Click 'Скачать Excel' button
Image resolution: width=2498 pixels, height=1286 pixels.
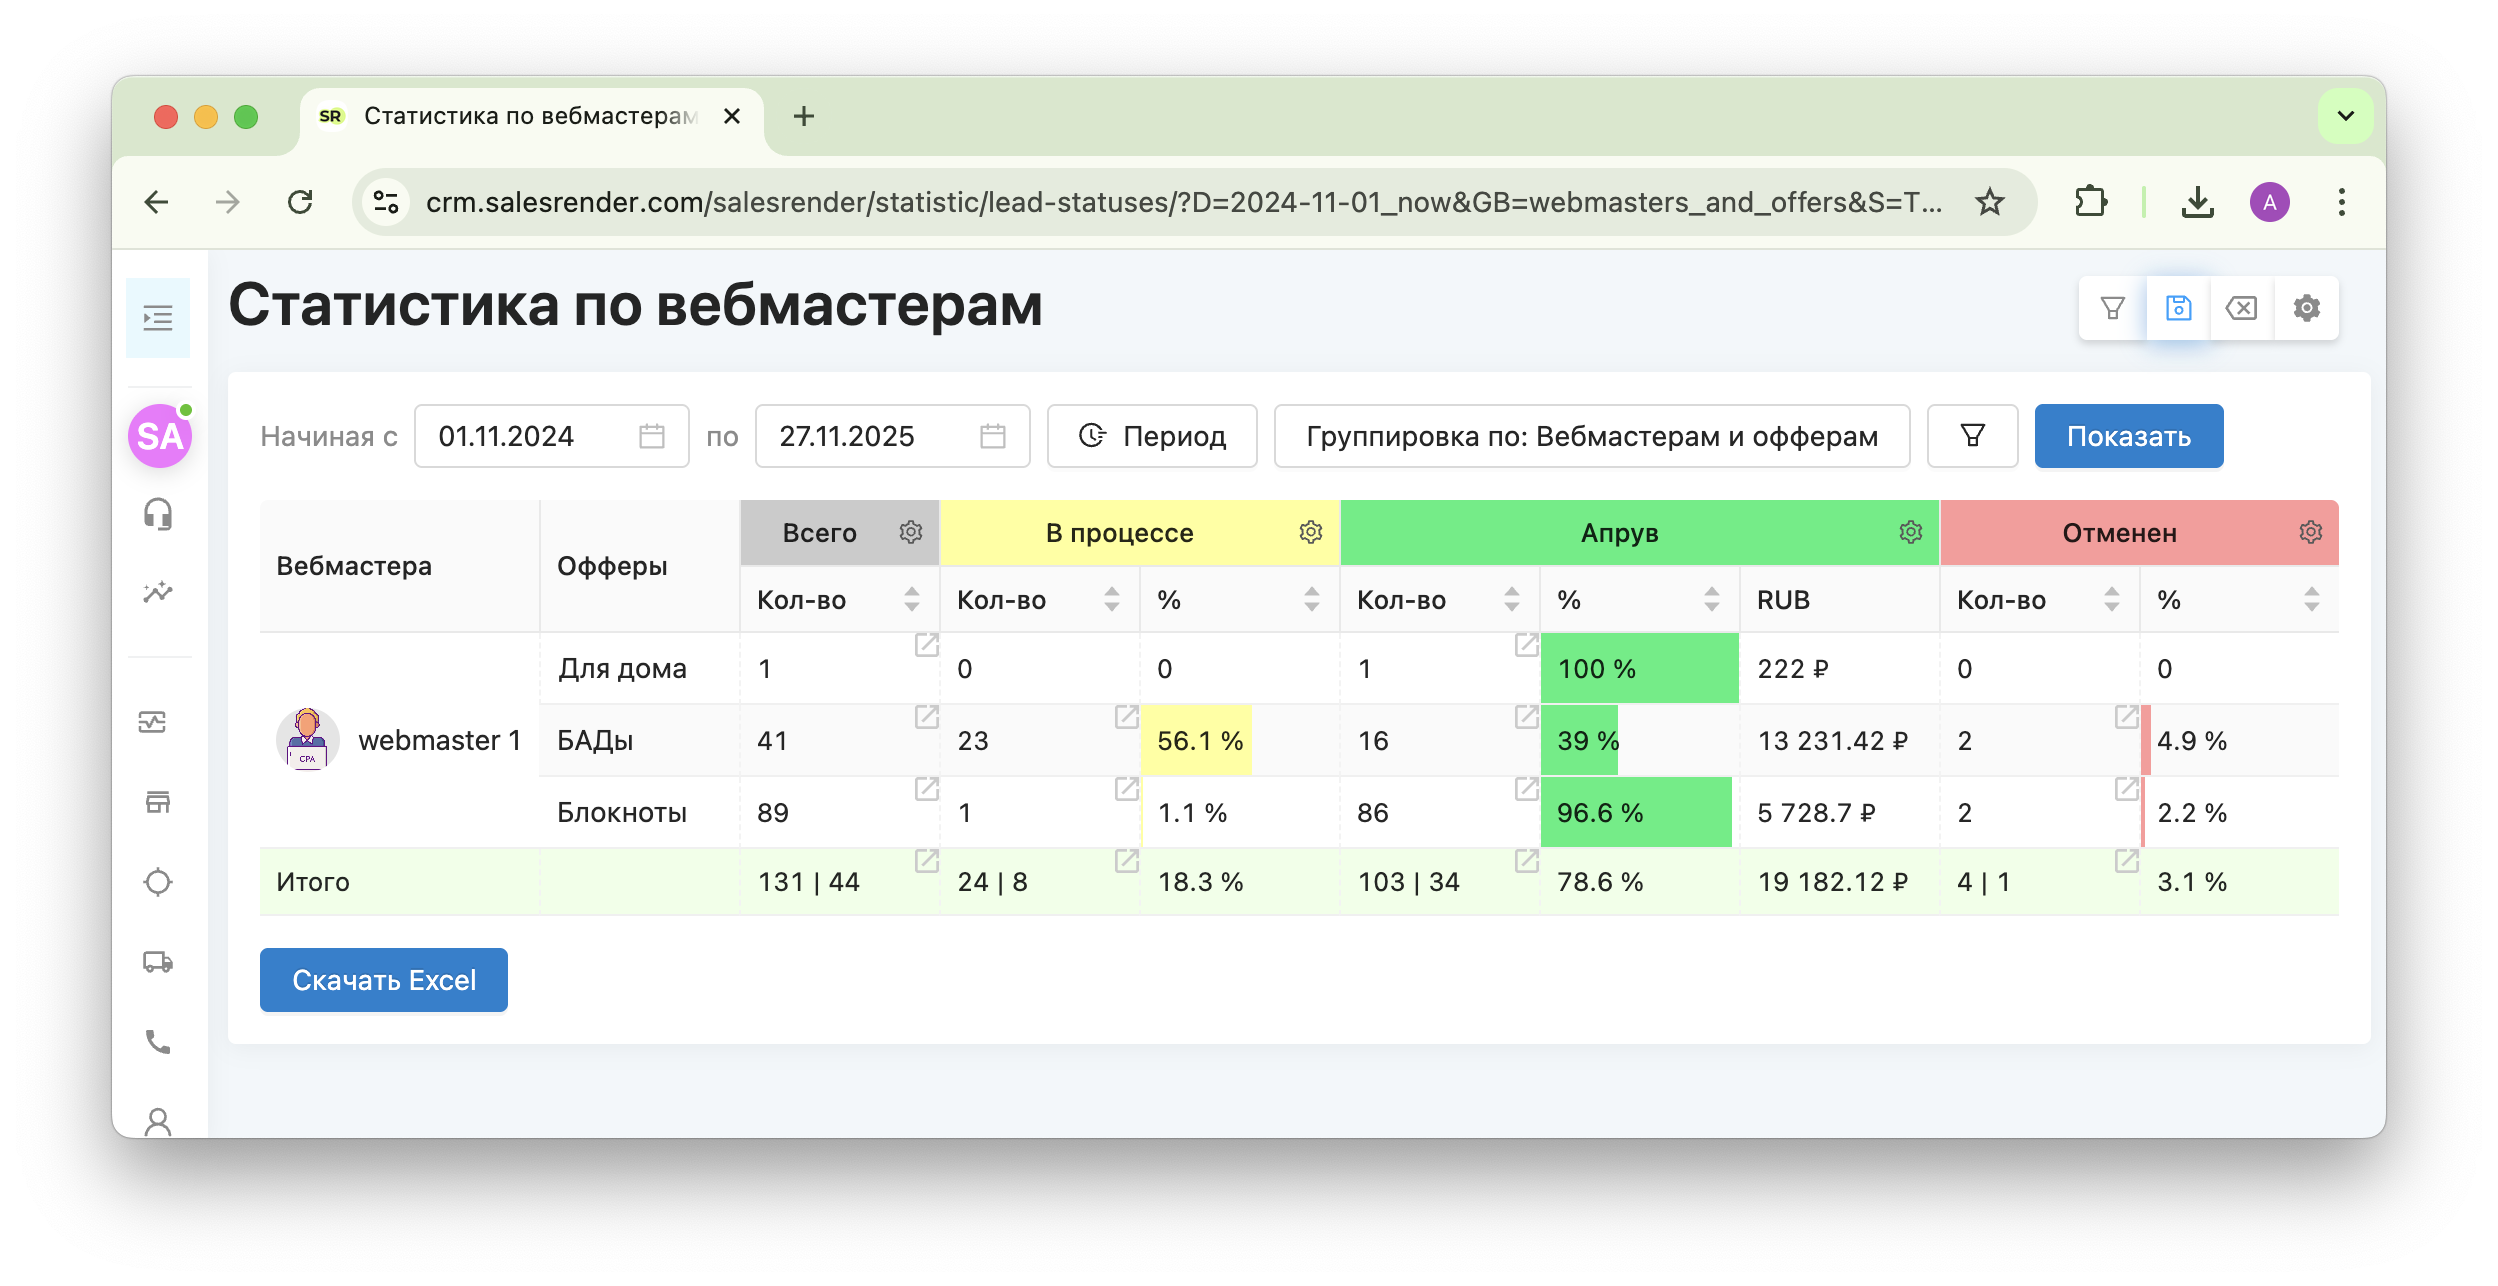click(383, 980)
